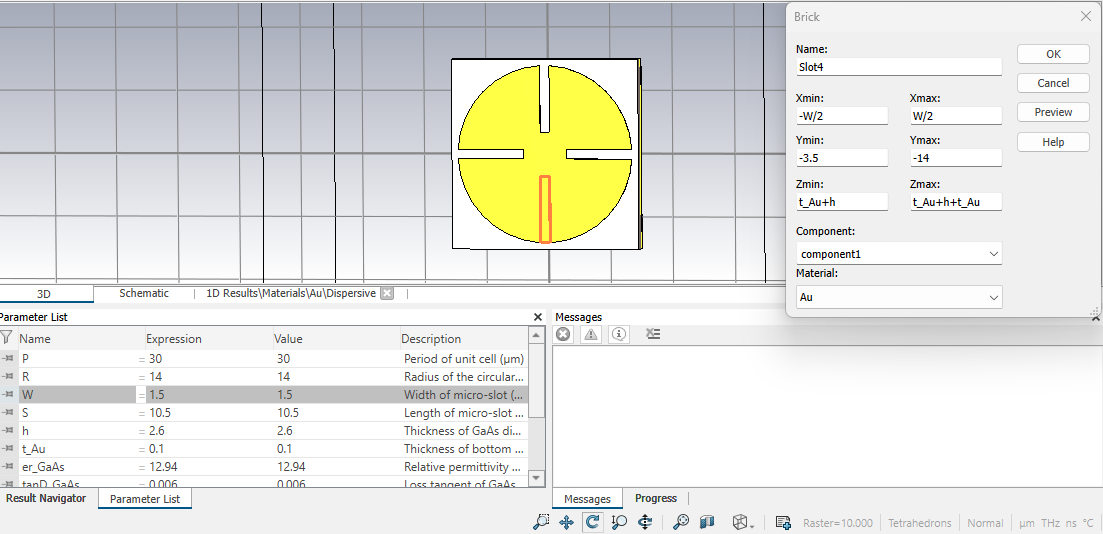1103x534 pixels.
Task: Switch to the Result Navigator tab
Action: point(46,498)
